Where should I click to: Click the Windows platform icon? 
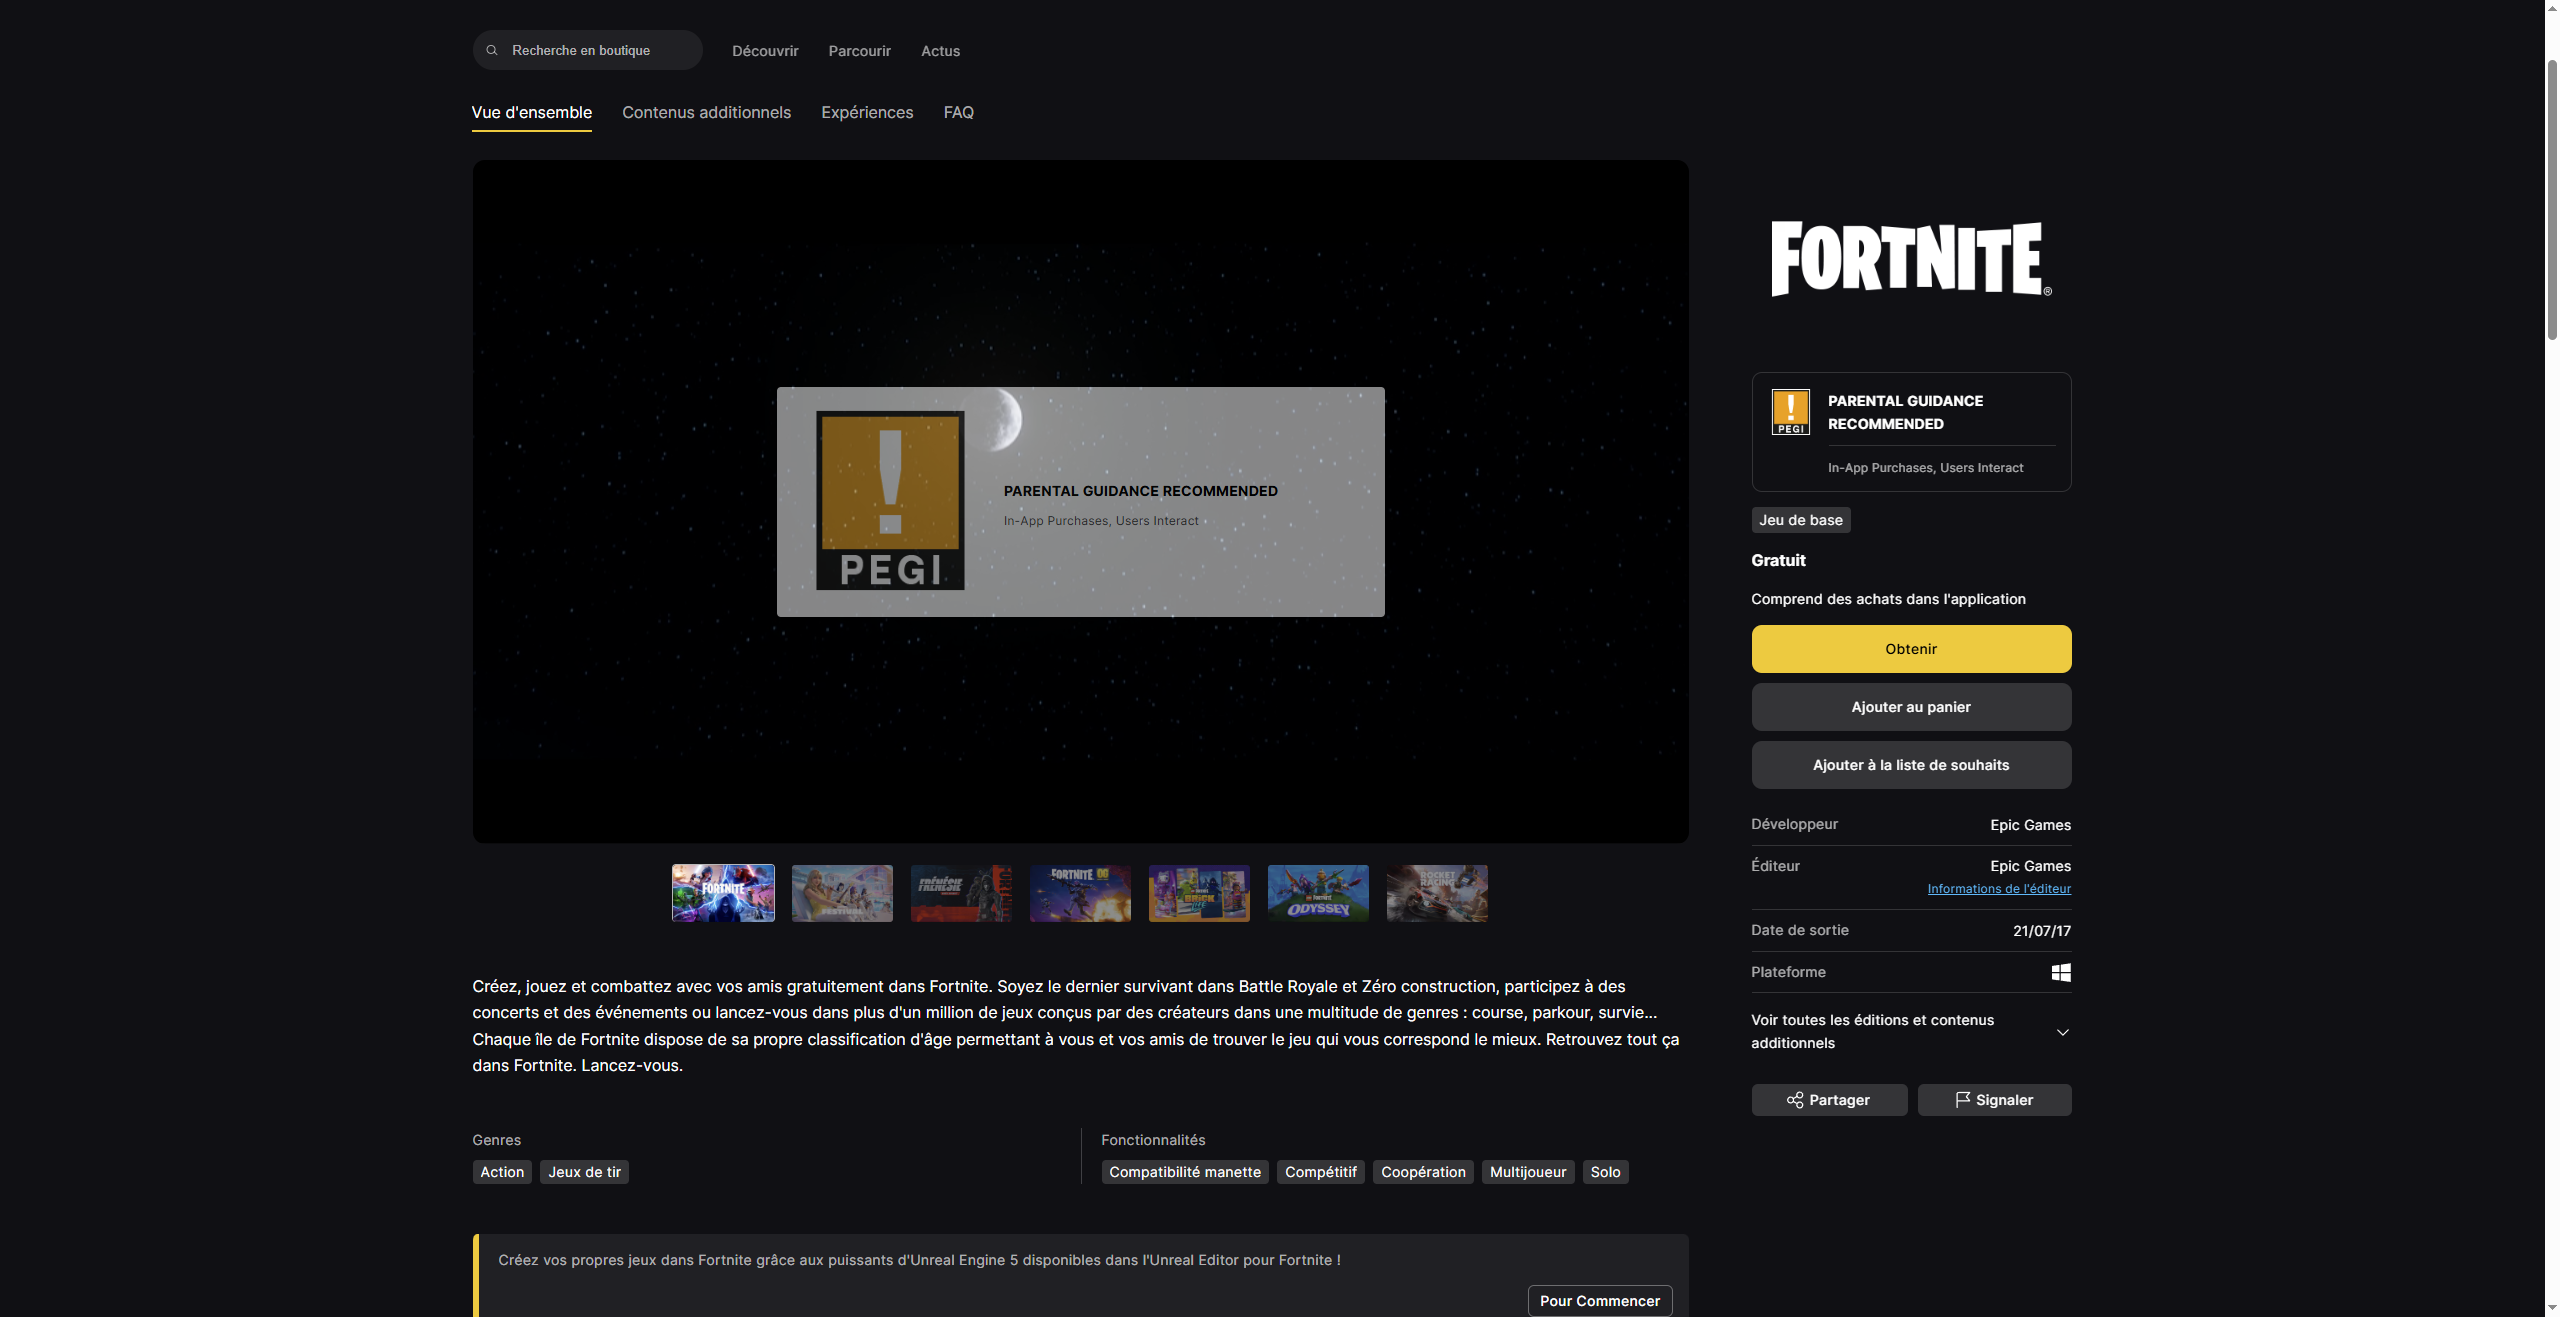tap(2060, 972)
